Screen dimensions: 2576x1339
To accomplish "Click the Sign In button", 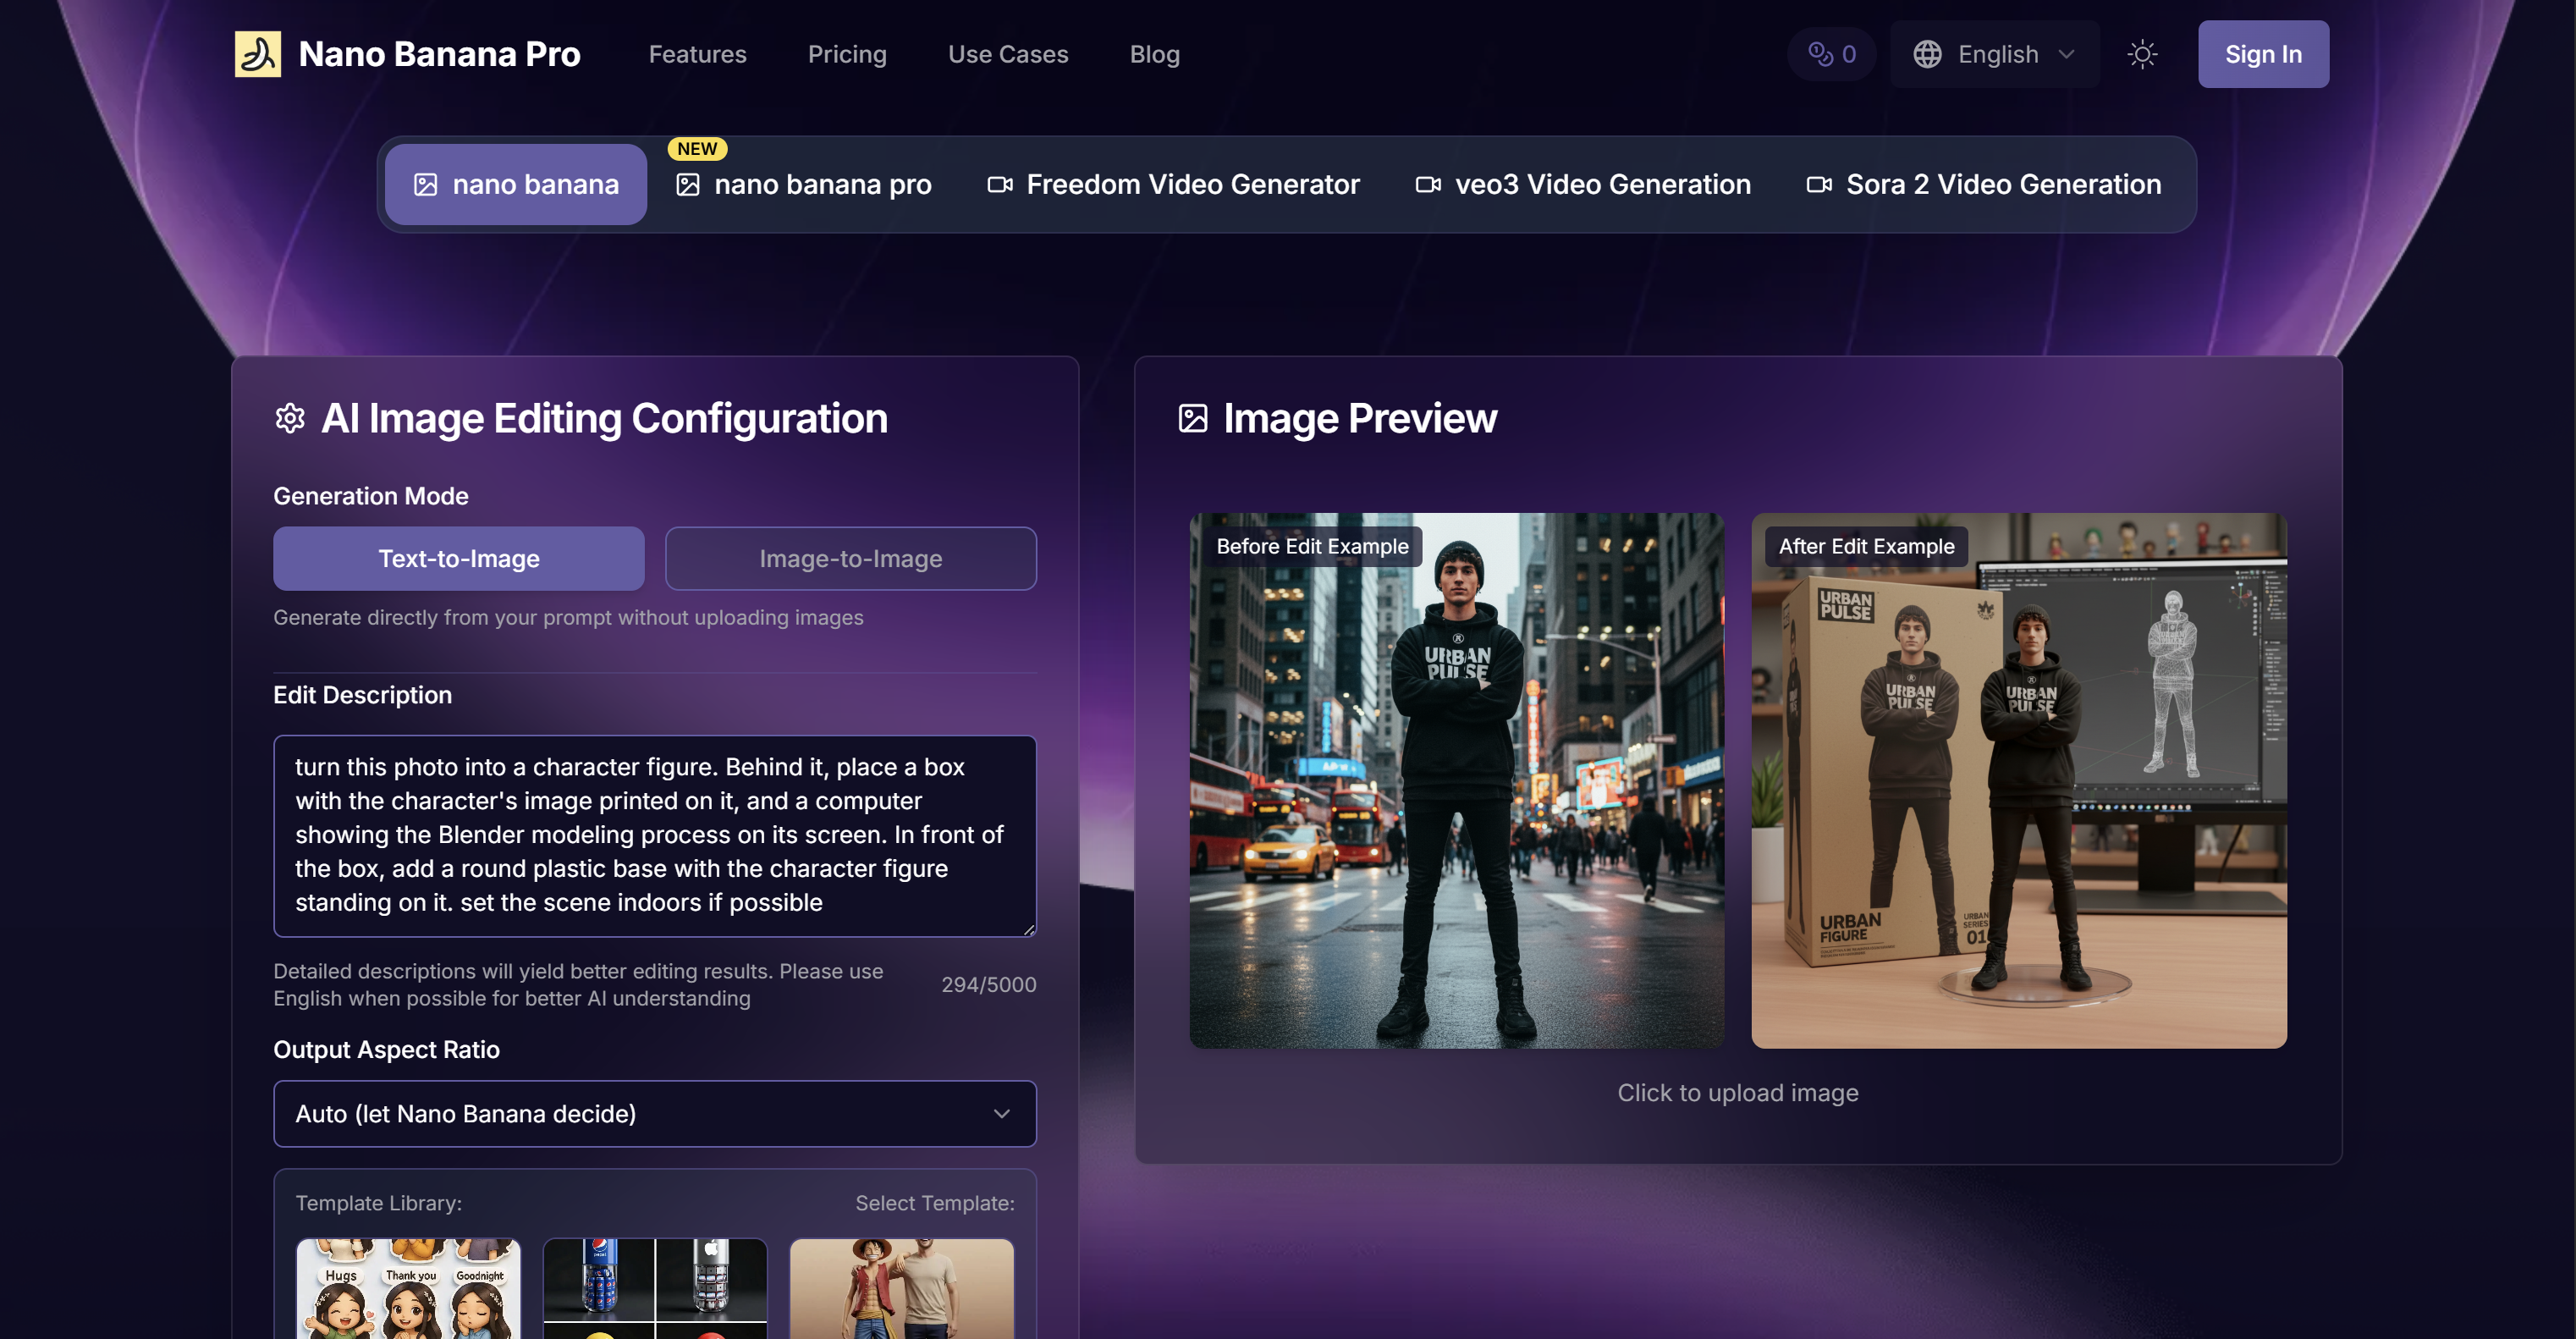I will pyautogui.click(x=2263, y=54).
